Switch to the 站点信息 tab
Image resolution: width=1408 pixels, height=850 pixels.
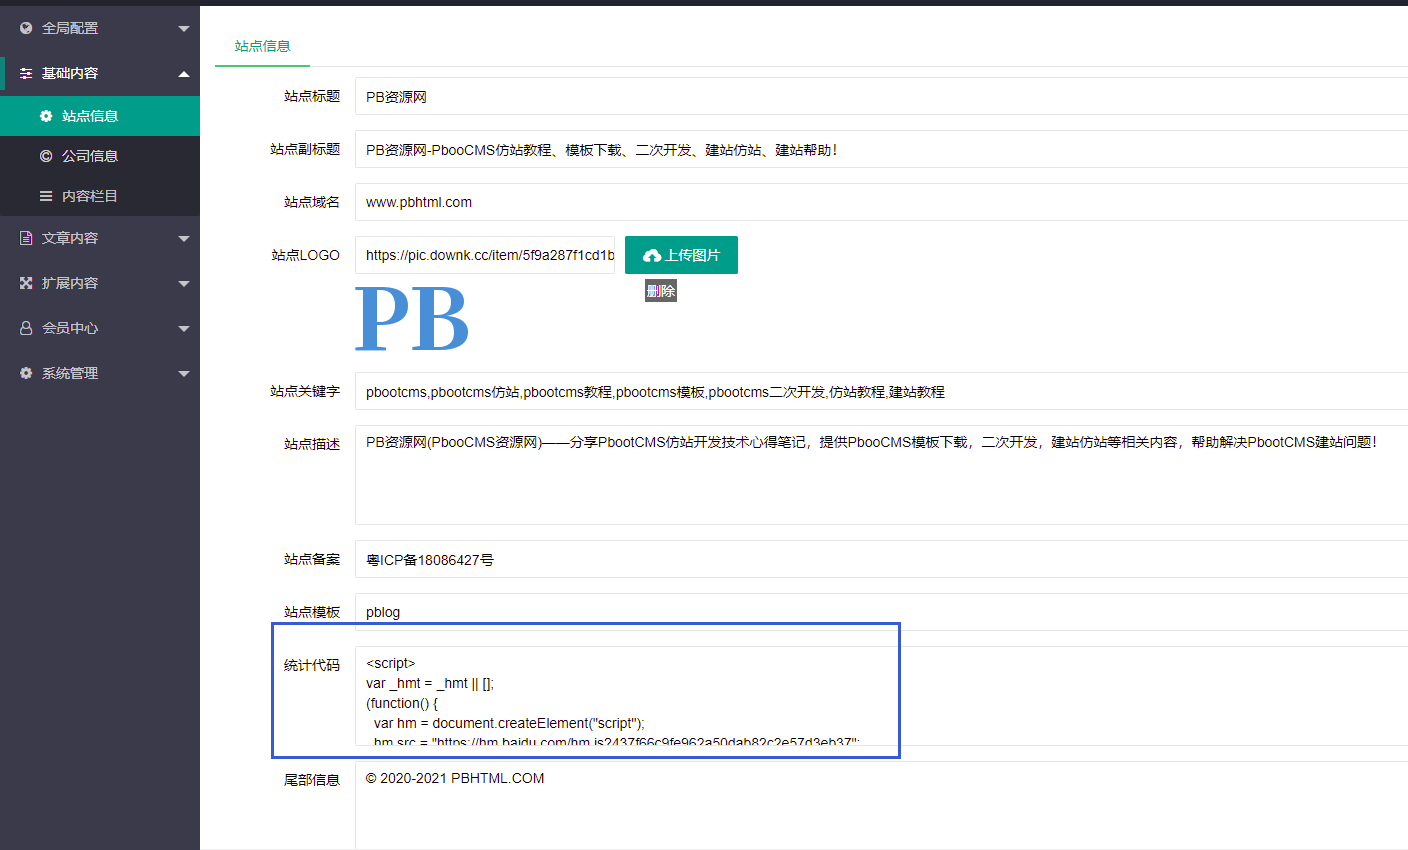click(x=262, y=46)
